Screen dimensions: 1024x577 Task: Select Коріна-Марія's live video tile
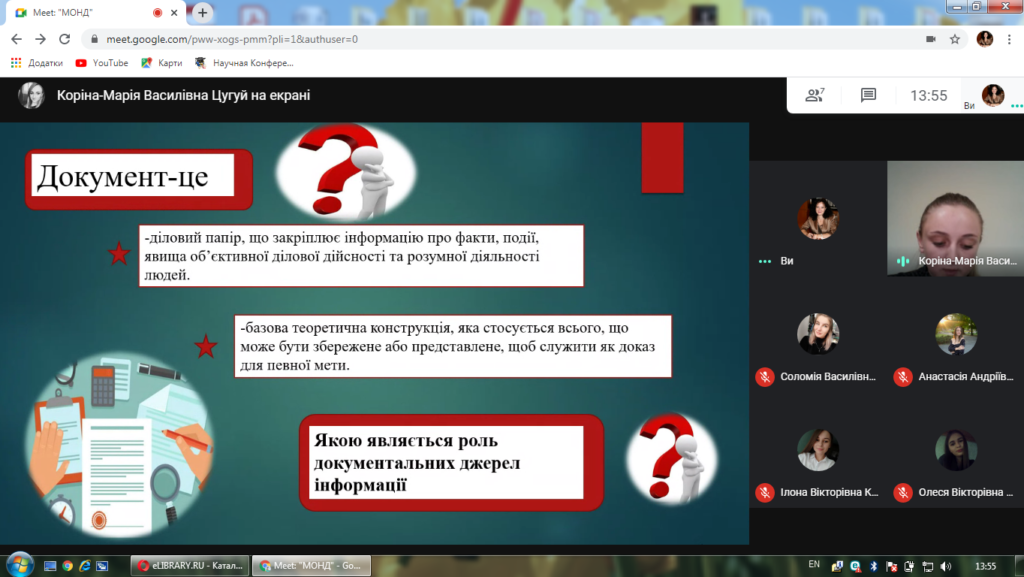955,218
